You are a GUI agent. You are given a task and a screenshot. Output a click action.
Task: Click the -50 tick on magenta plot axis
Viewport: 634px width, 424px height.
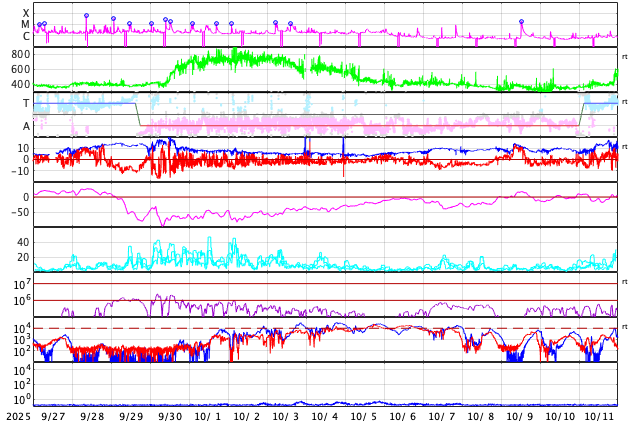pos(18,211)
